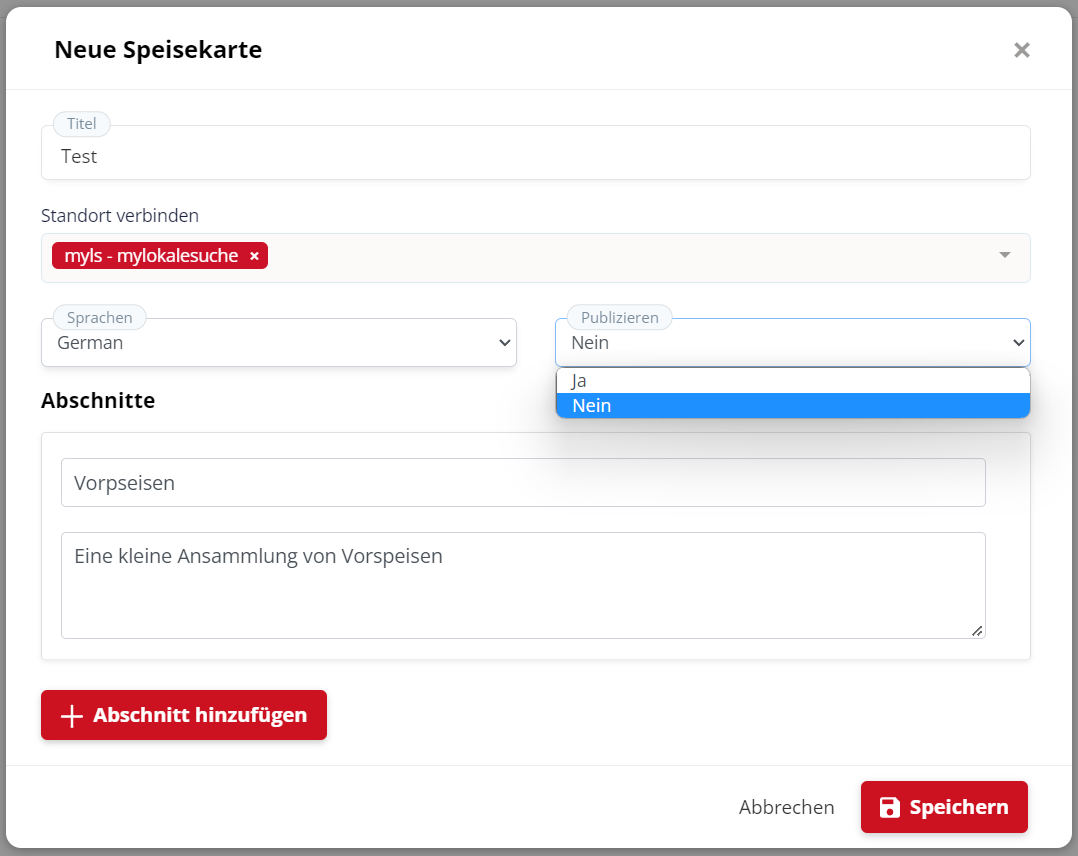
Task: Focus the 'Vorpseisen' section name field
Action: tap(522, 483)
